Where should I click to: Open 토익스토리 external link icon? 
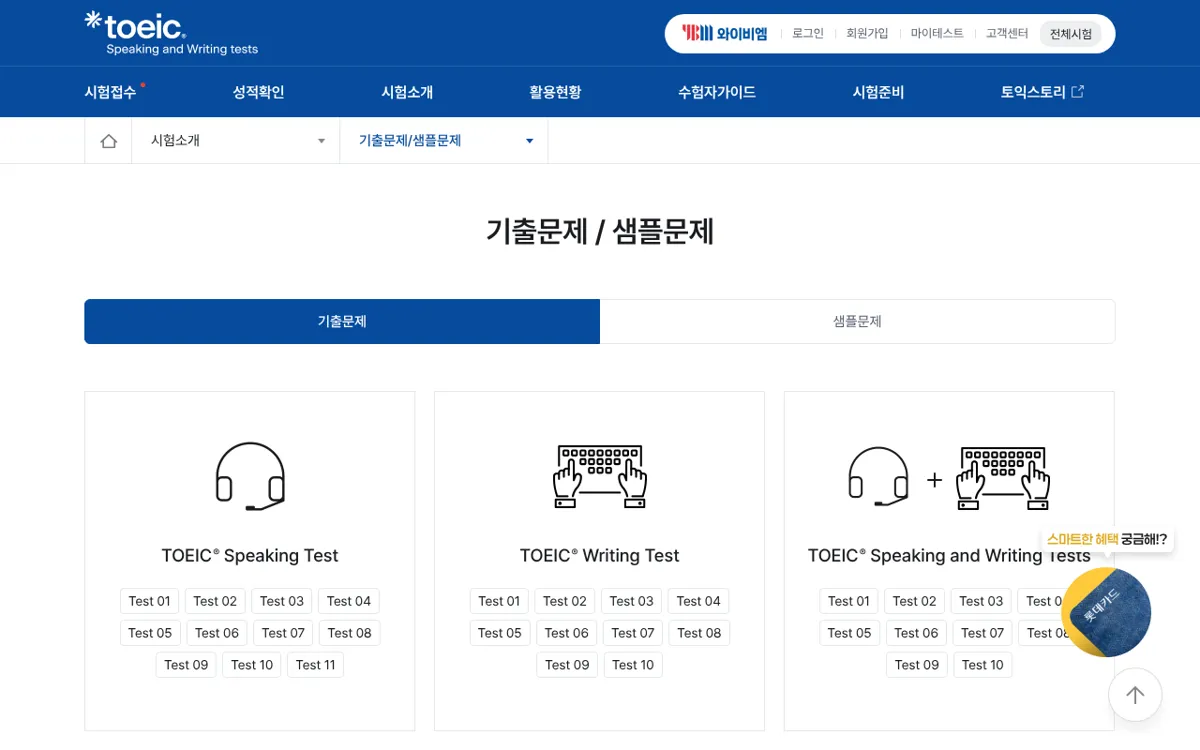pos(1077,92)
